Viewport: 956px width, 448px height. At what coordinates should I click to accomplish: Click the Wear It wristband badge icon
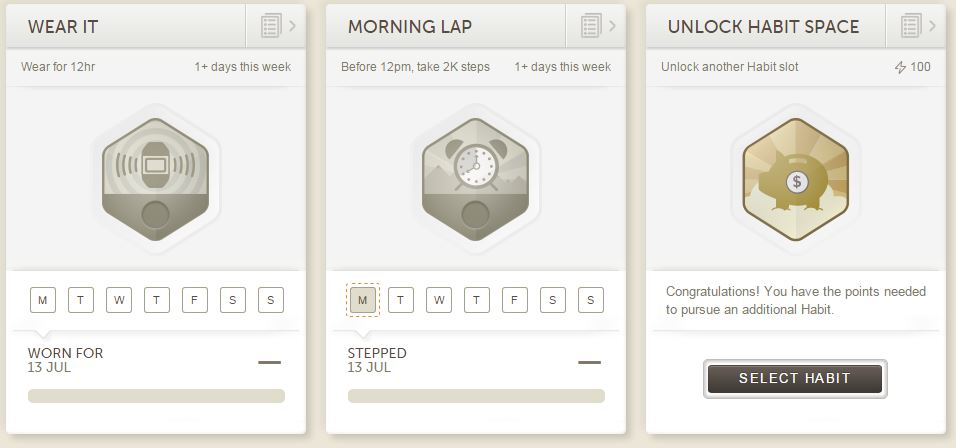[x=155, y=180]
